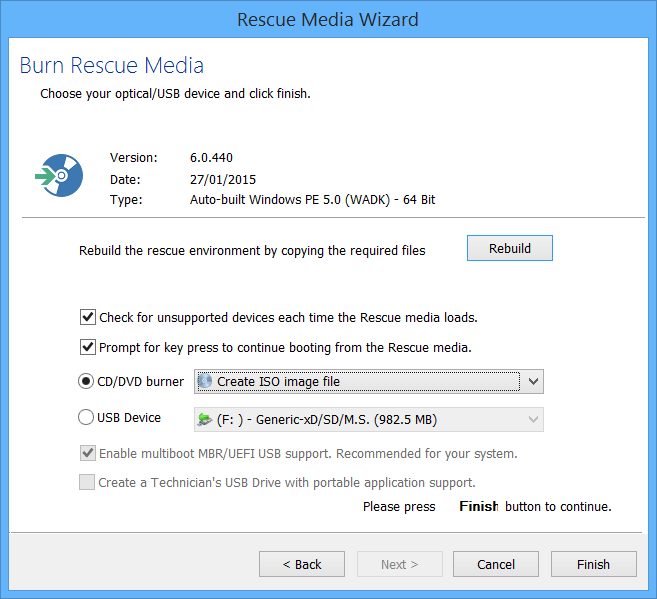The height and width of the screenshot is (599, 657).
Task: Uncheck Prompt for key press option
Action: coord(87,348)
